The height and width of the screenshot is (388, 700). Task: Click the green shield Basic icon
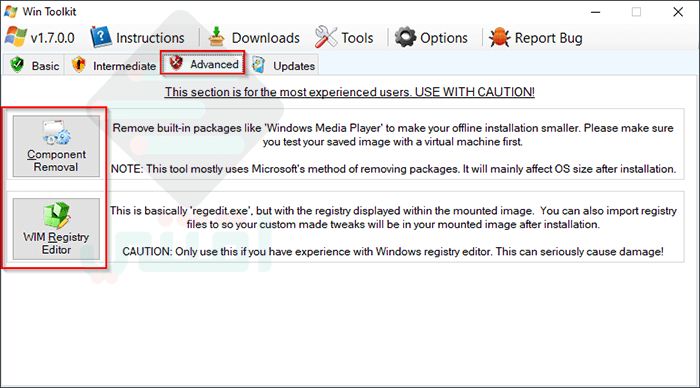[x=17, y=65]
